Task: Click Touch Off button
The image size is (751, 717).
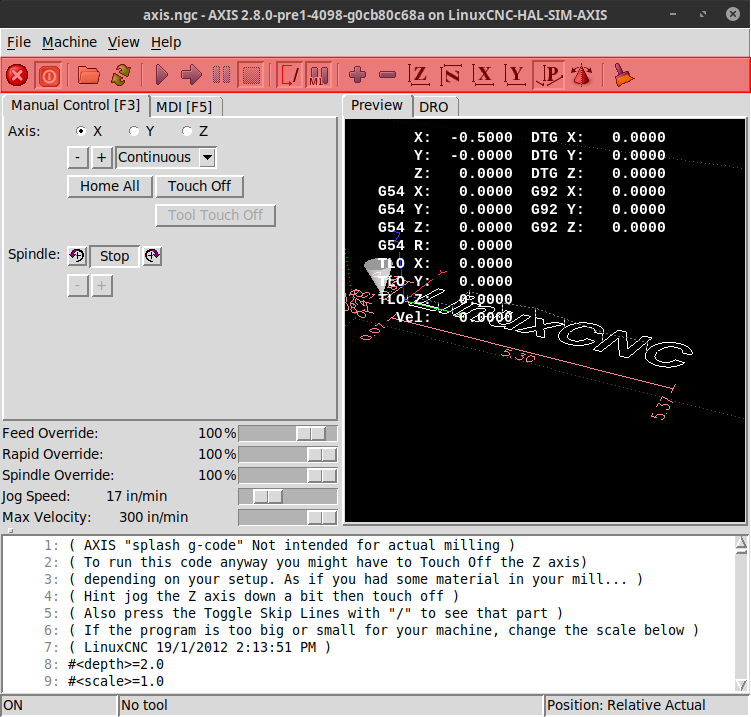Action: pyautogui.click(x=199, y=186)
